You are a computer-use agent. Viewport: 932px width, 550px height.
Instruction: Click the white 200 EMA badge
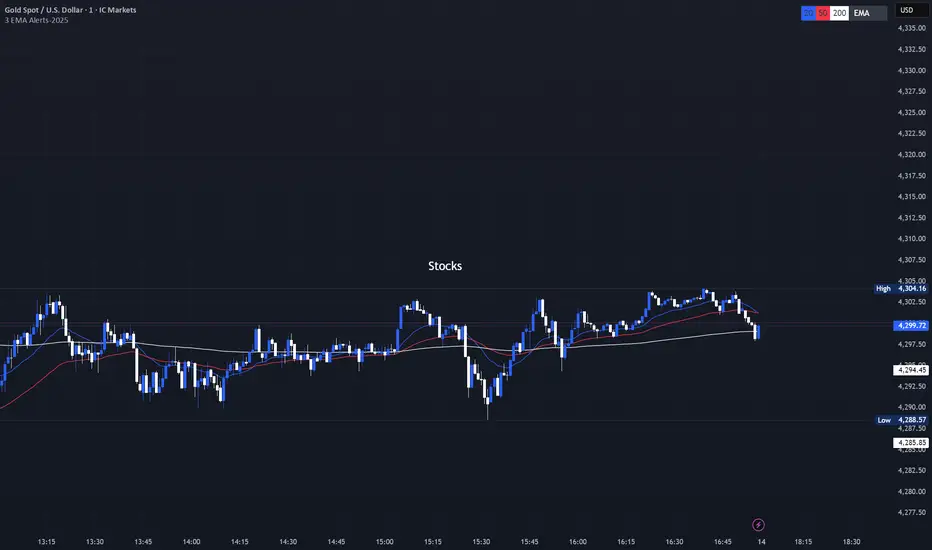842,12
